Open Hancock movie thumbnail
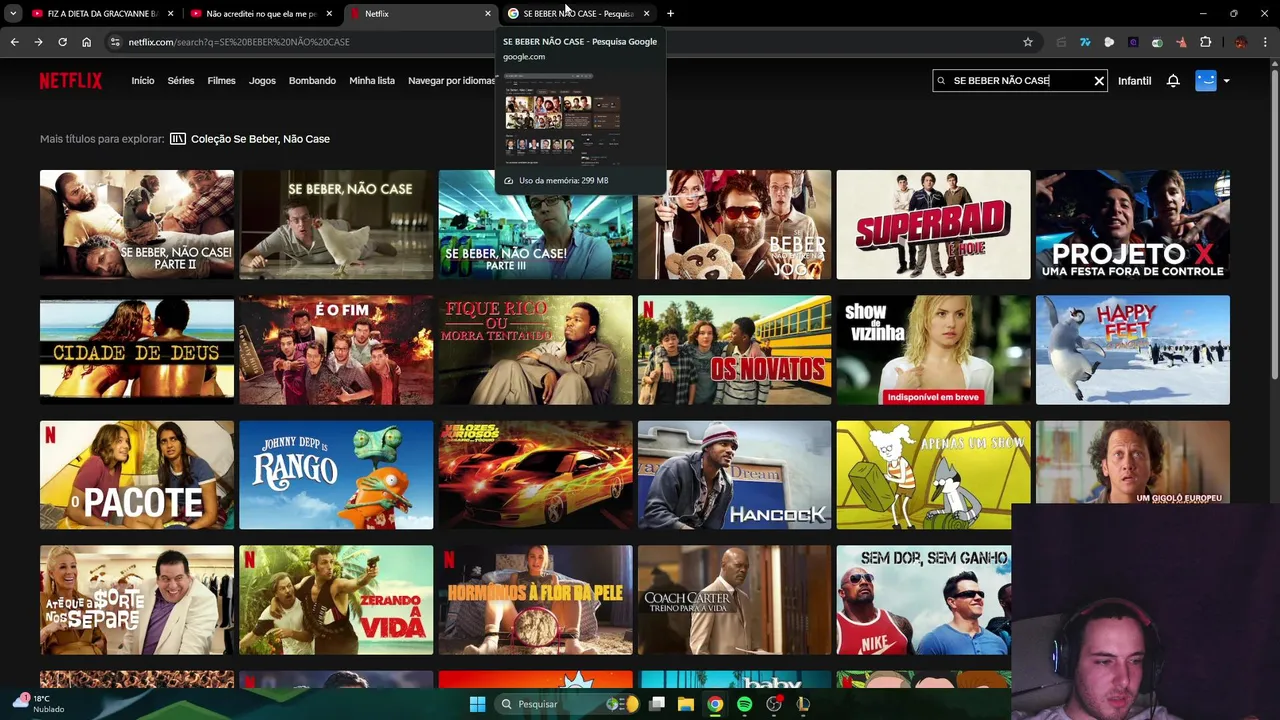The width and height of the screenshot is (1280, 720). tap(734, 475)
